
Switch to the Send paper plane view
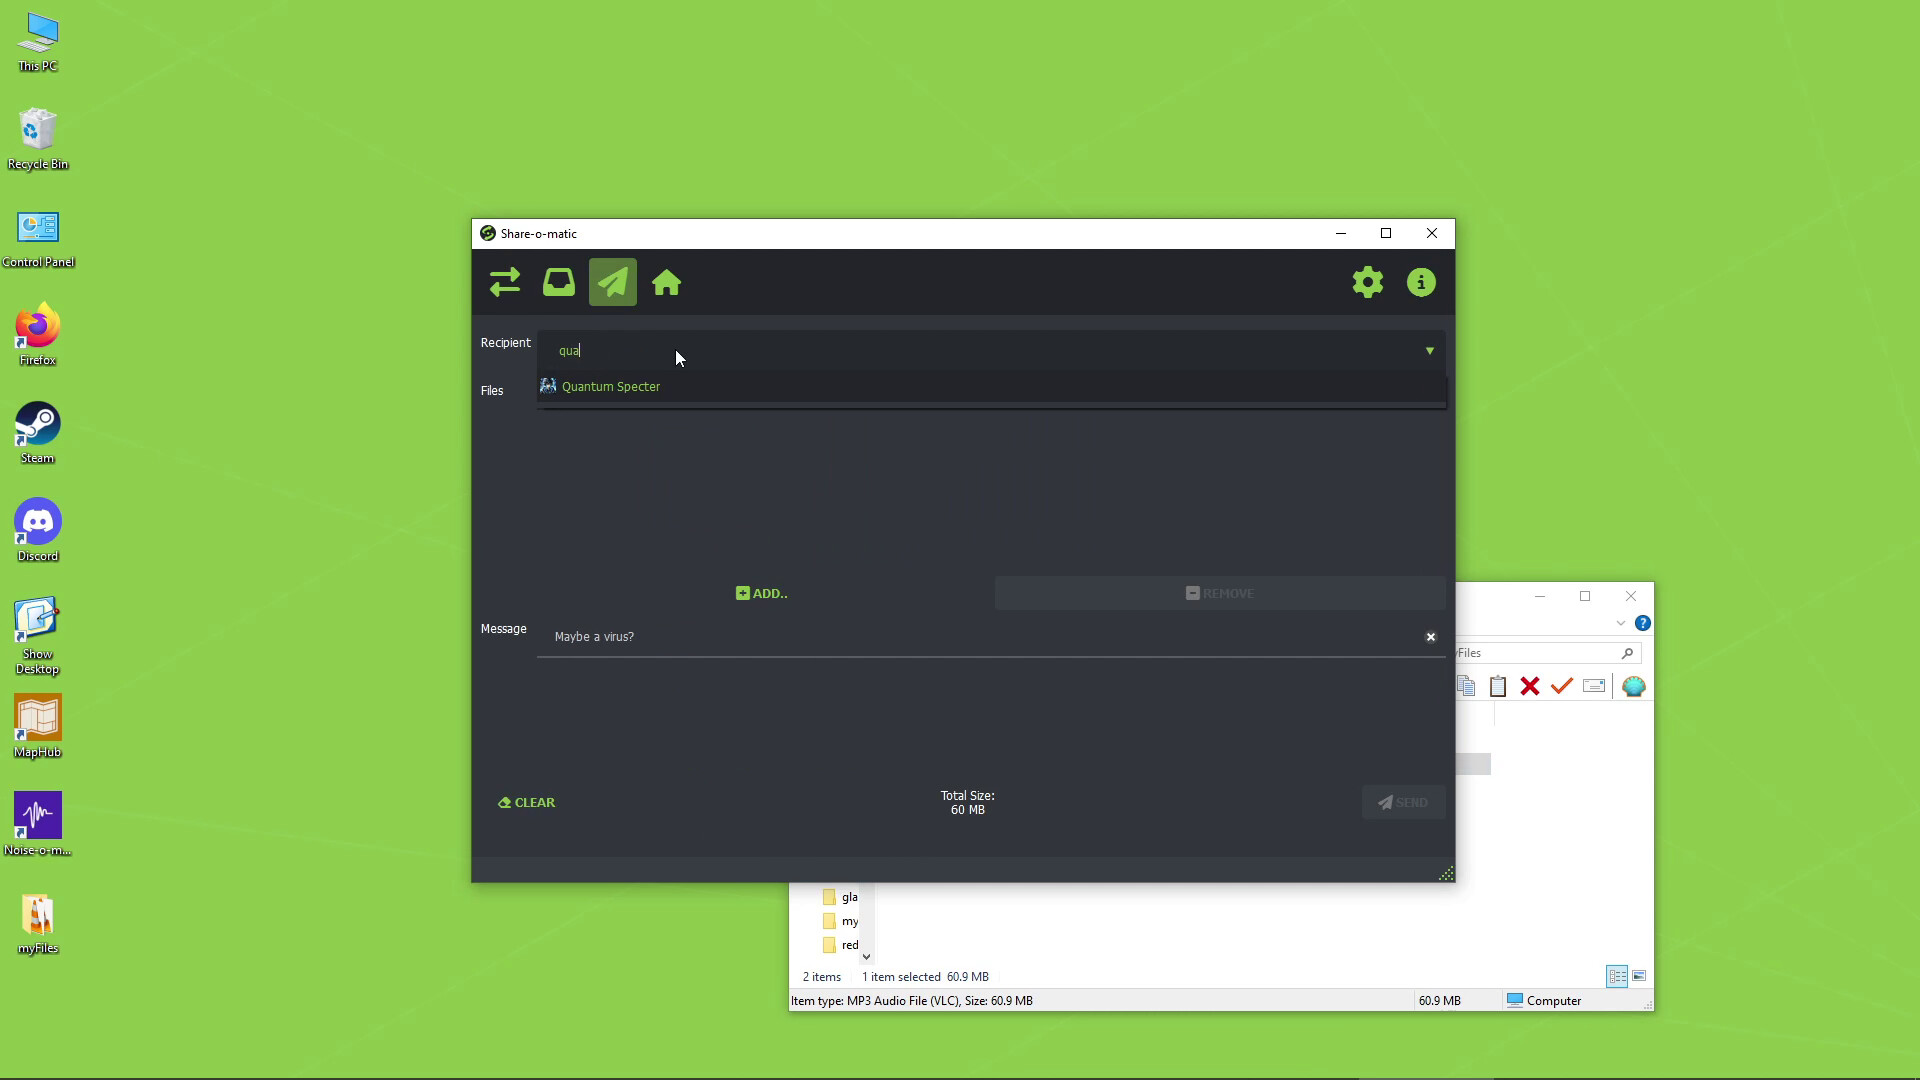[x=612, y=282]
